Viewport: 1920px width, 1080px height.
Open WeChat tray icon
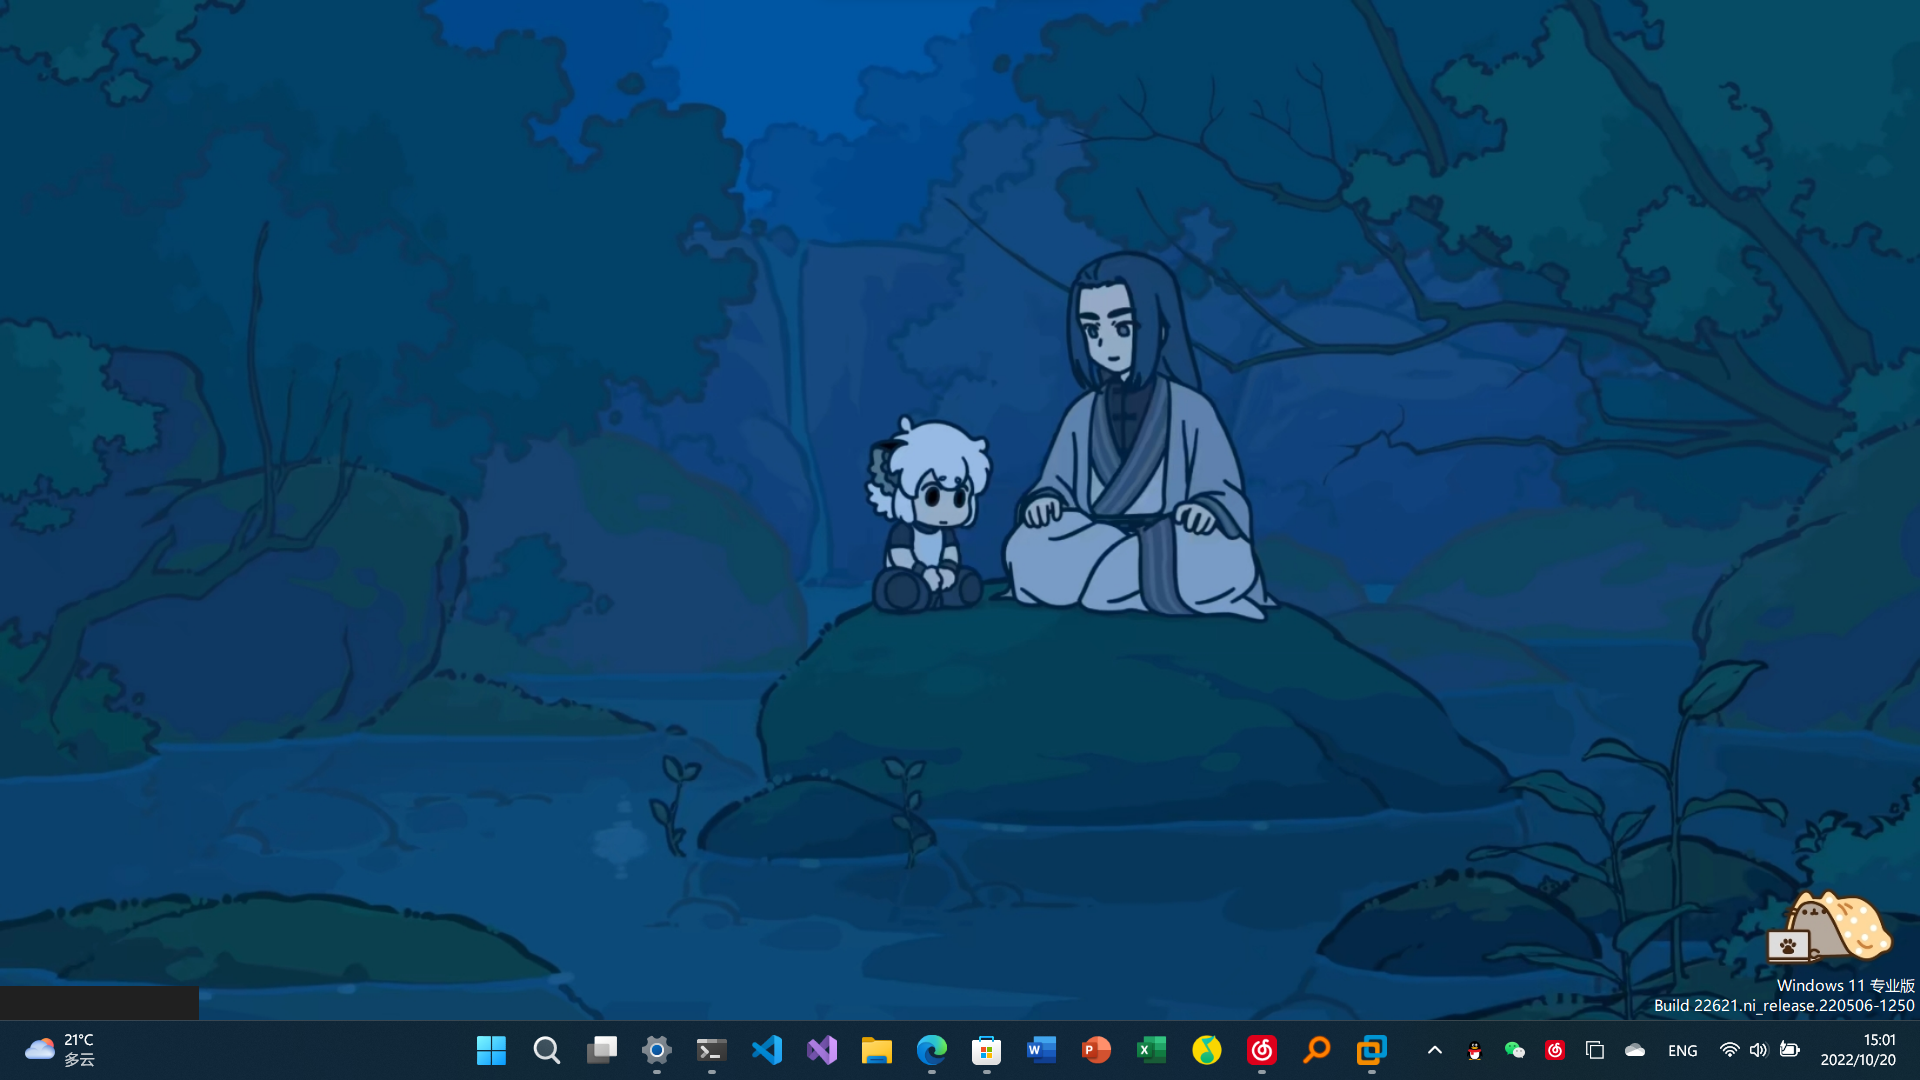(x=1514, y=1050)
